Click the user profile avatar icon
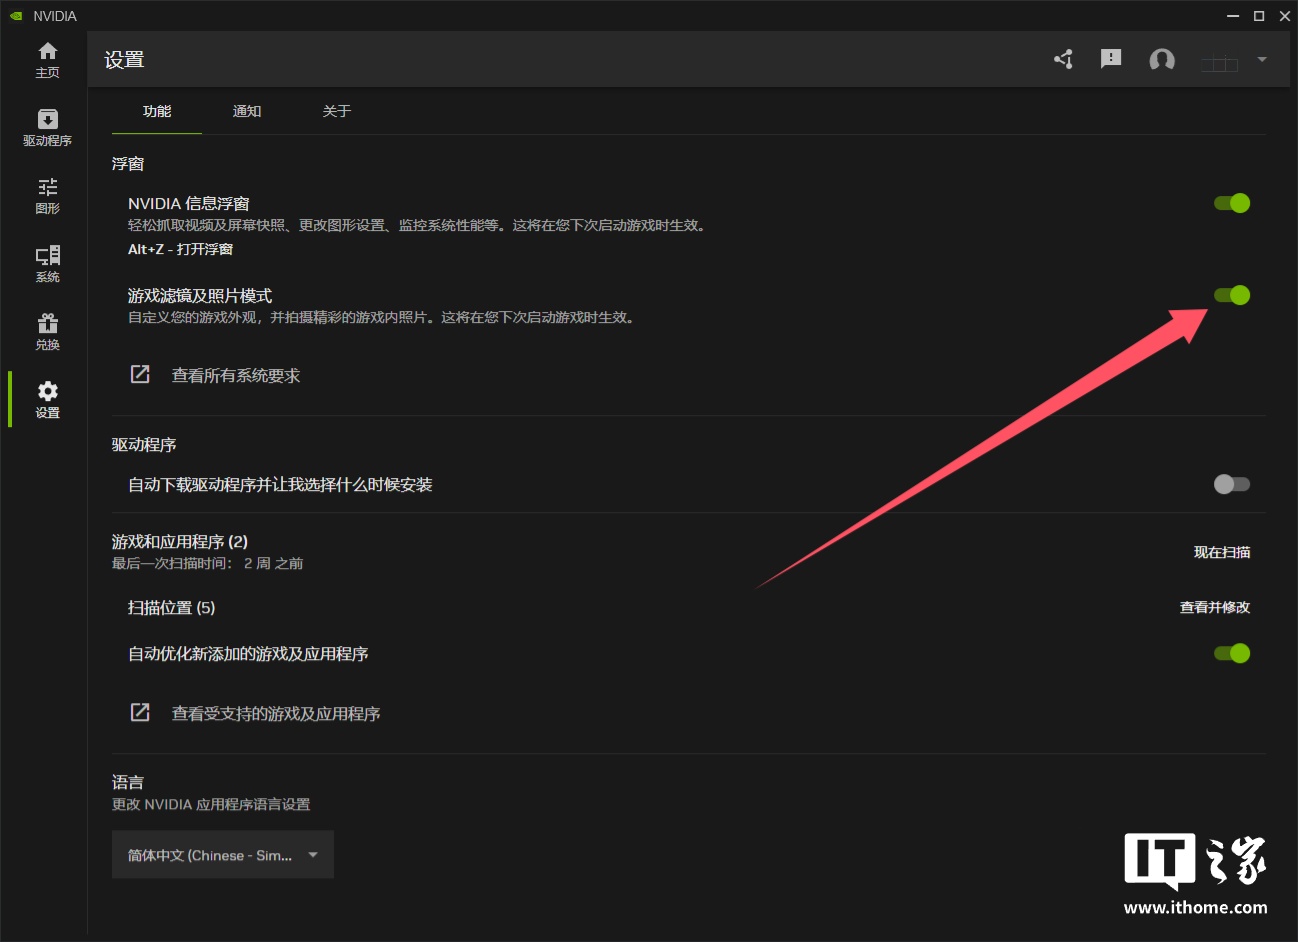Screen dimensions: 1298x942 (1161, 60)
